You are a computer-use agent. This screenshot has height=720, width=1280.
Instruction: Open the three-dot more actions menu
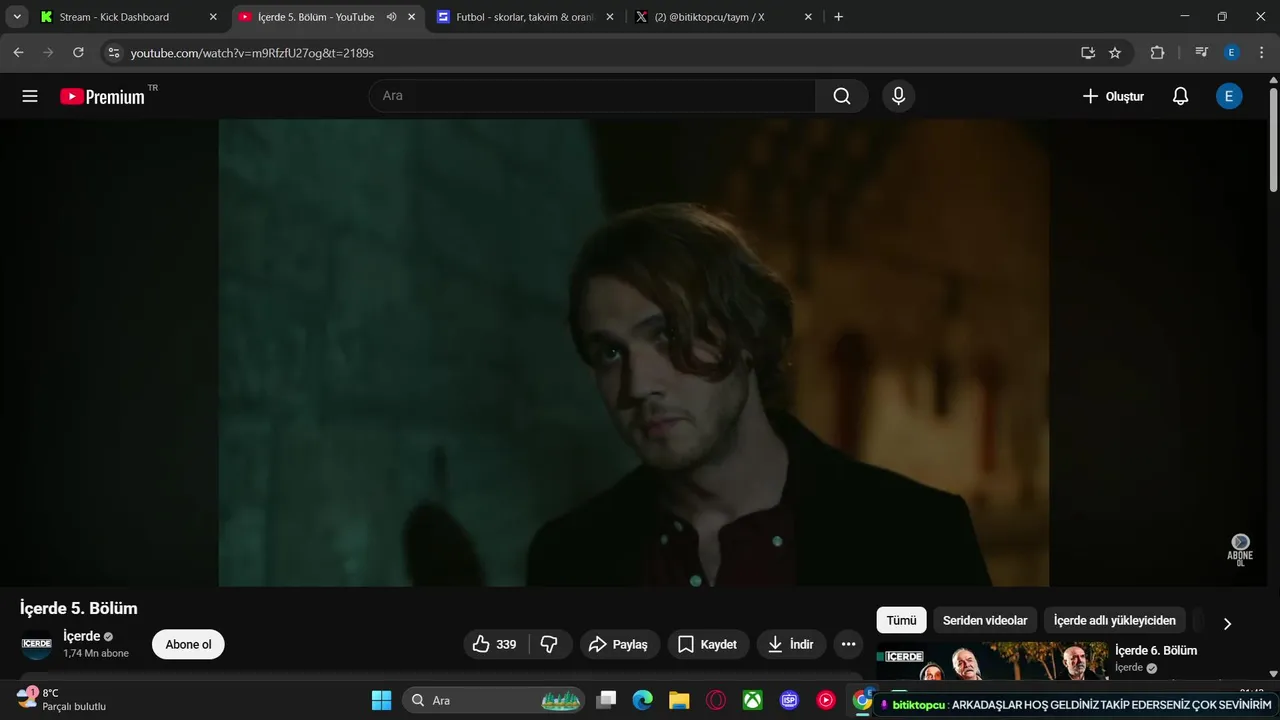[848, 644]
